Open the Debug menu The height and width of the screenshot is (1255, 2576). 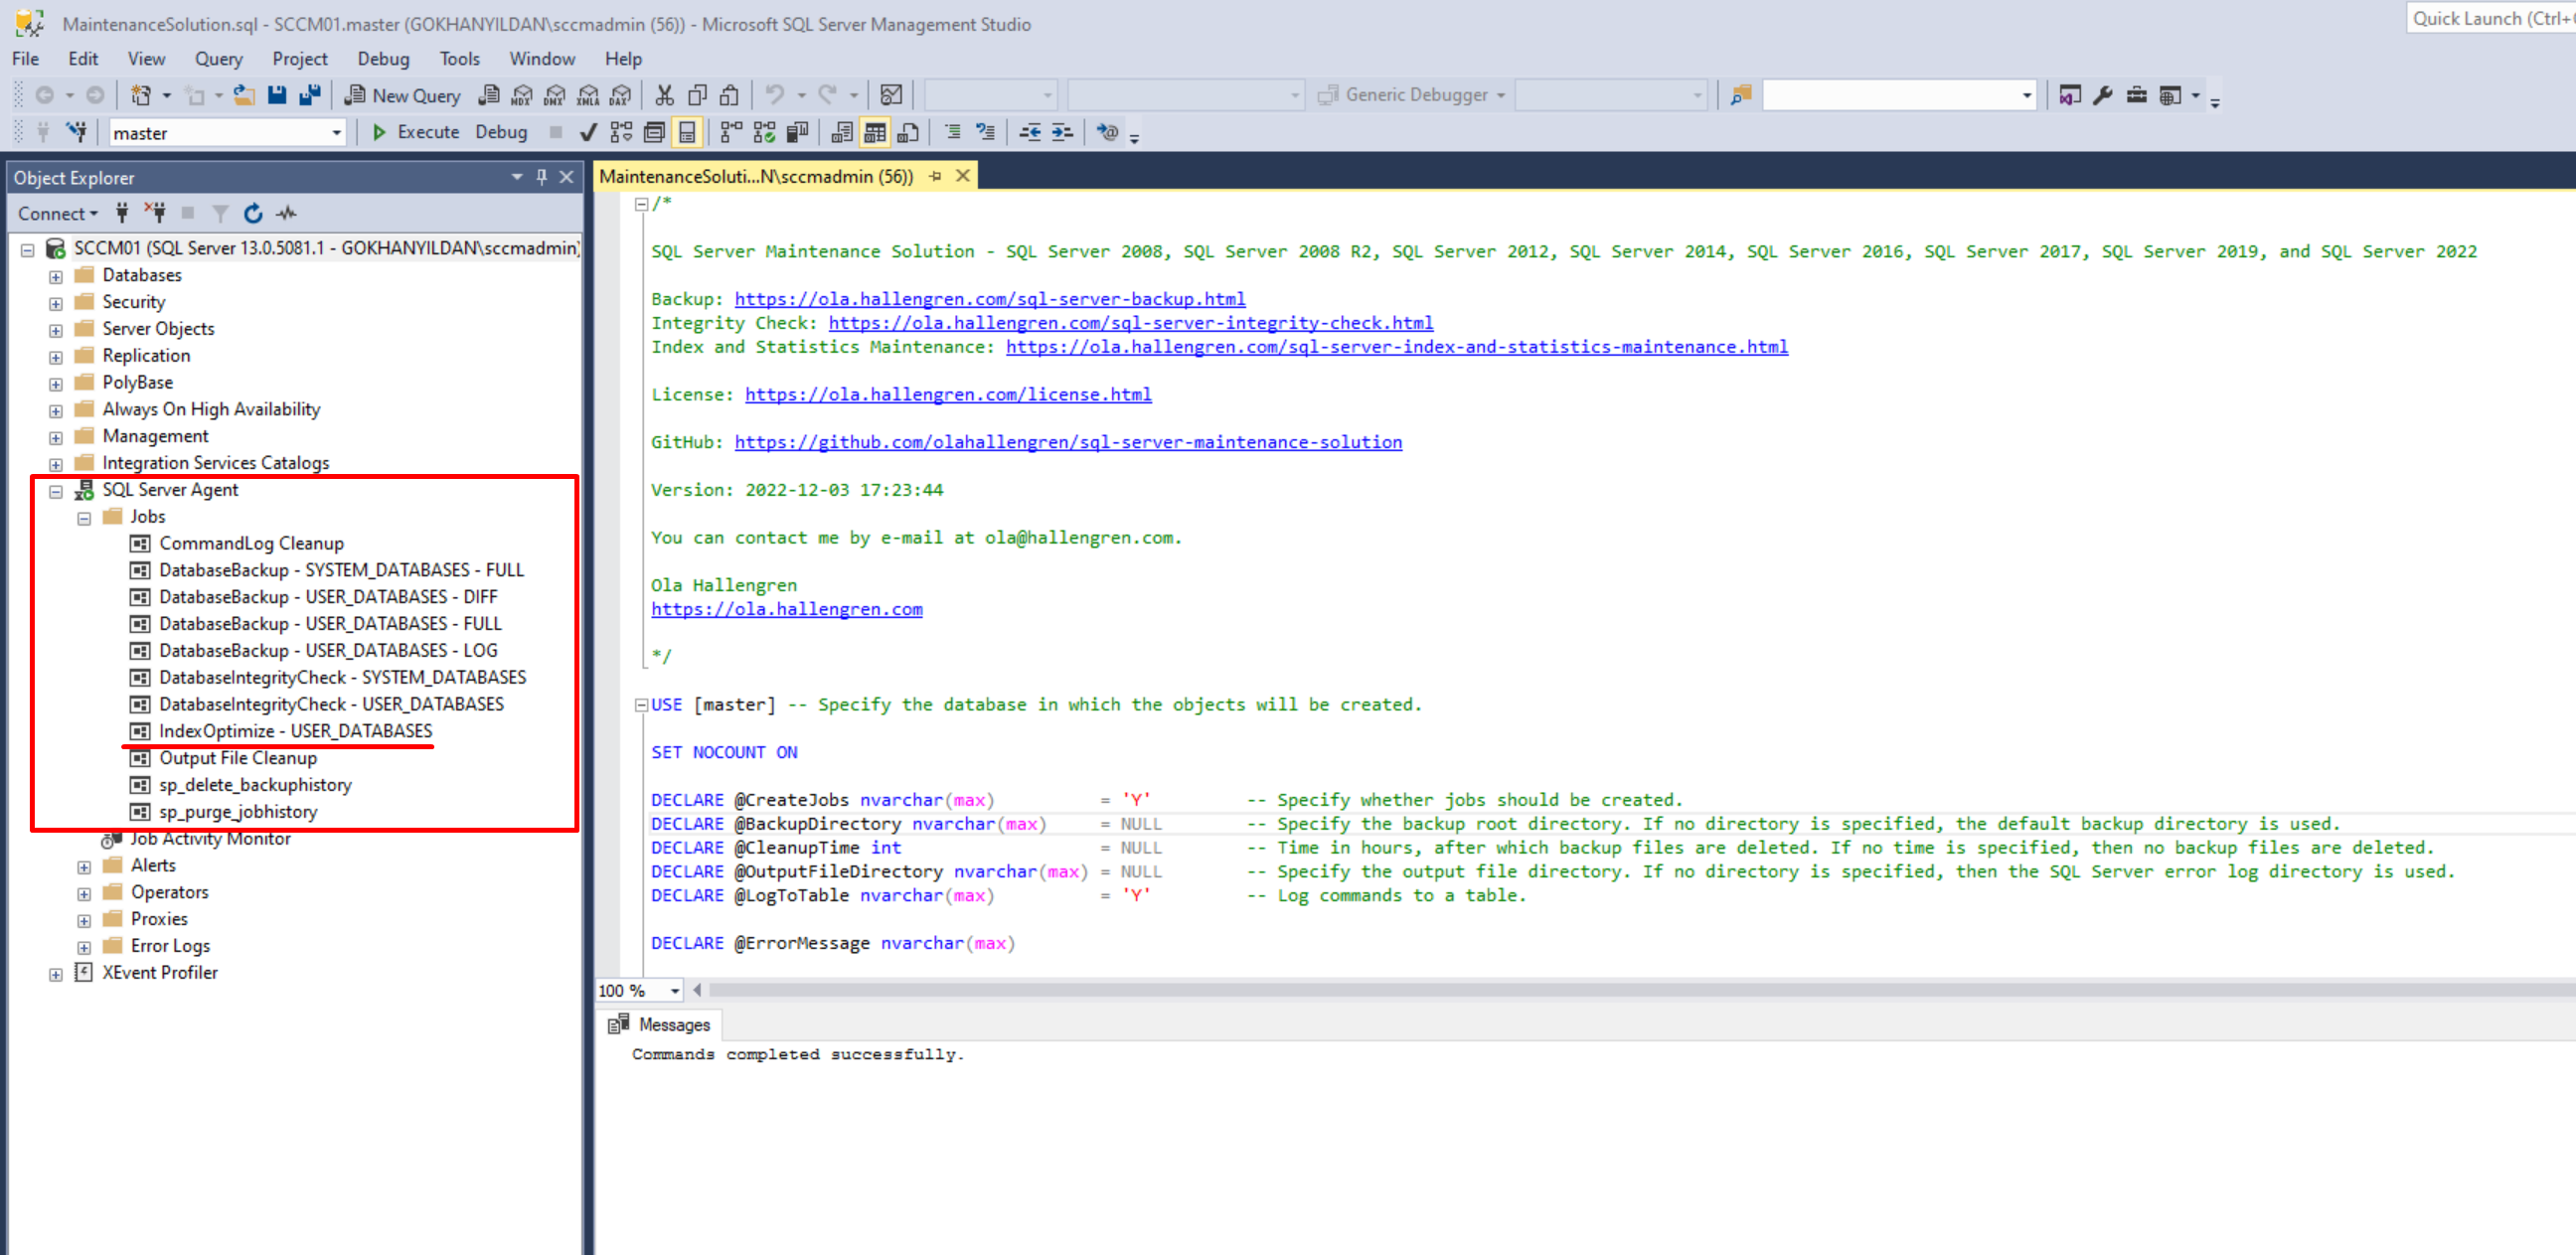pyautogui.click(x=383, y=58)
